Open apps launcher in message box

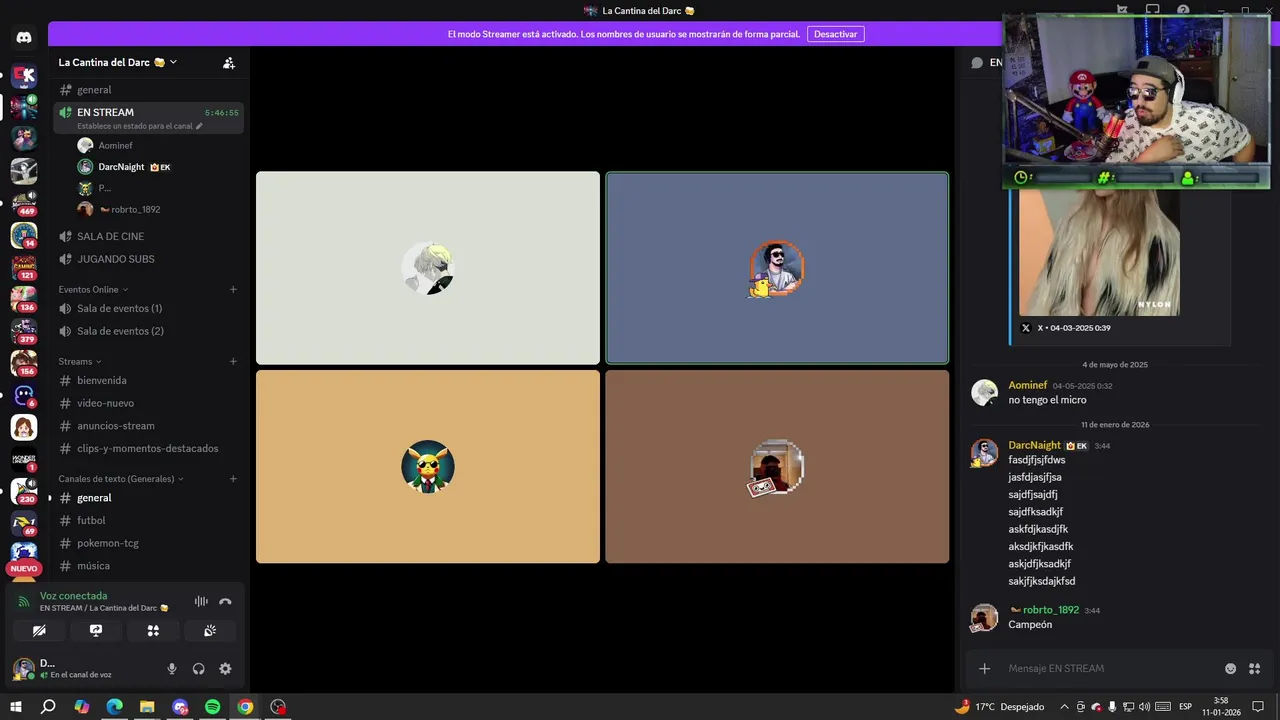[x=1255, y=669]
